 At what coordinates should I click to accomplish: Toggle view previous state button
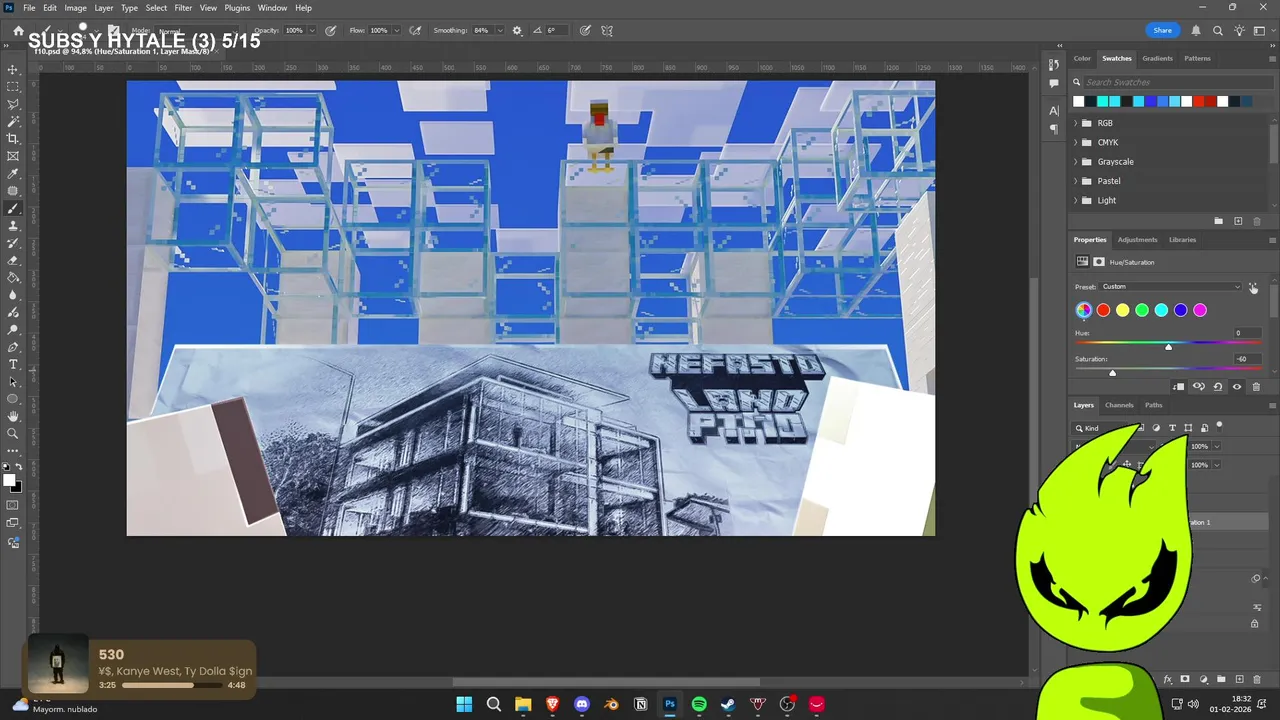click(1198, 387)
